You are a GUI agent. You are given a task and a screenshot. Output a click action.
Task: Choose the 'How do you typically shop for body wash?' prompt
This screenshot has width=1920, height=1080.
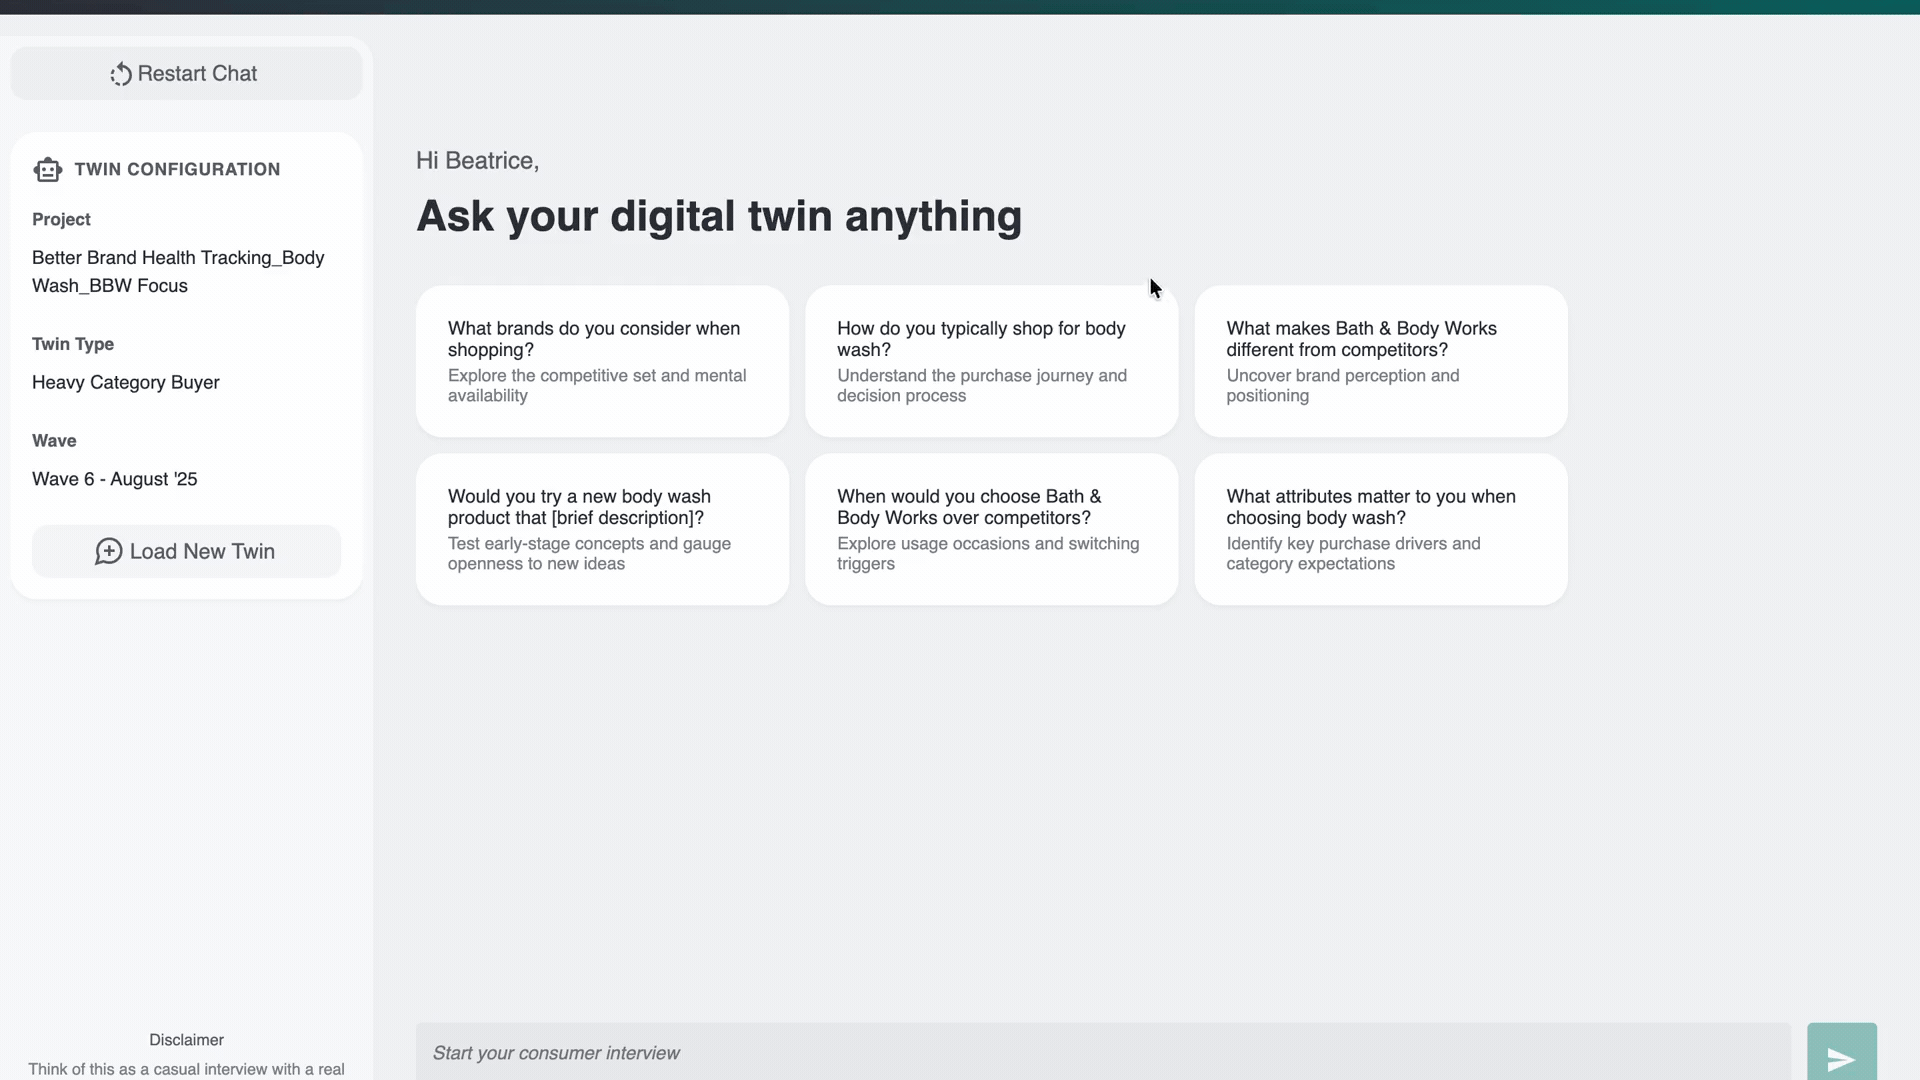pyautogui.click(x=990, y=361)
